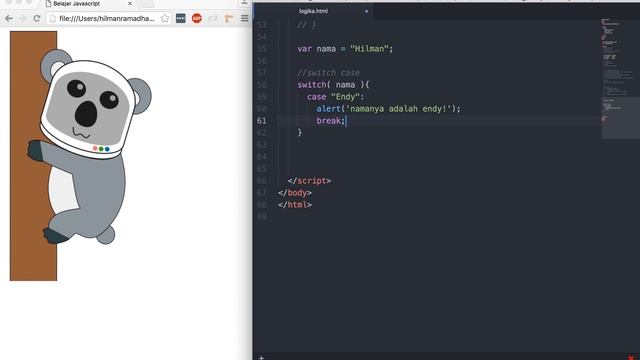
Task: Select the Belajar Javascript browser tab
Action: [x=88, y=4]
